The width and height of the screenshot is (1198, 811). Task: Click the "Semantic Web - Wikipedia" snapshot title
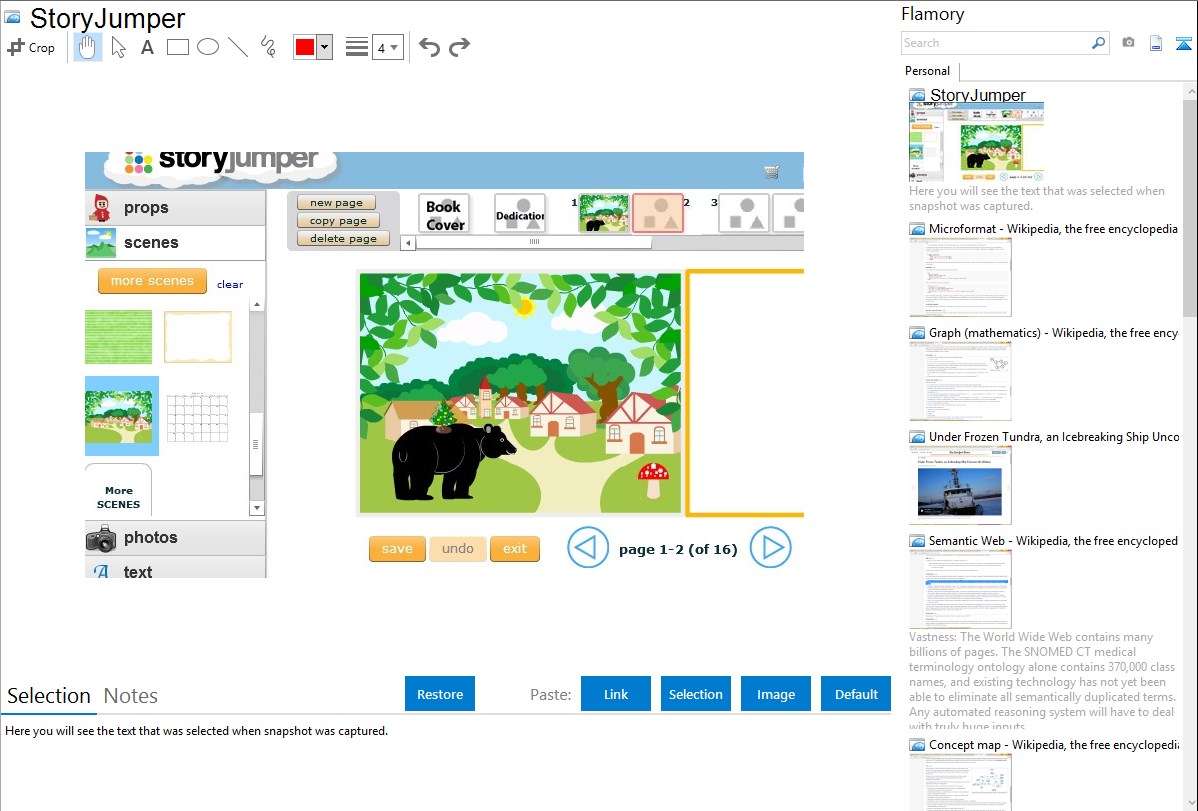1053,540
